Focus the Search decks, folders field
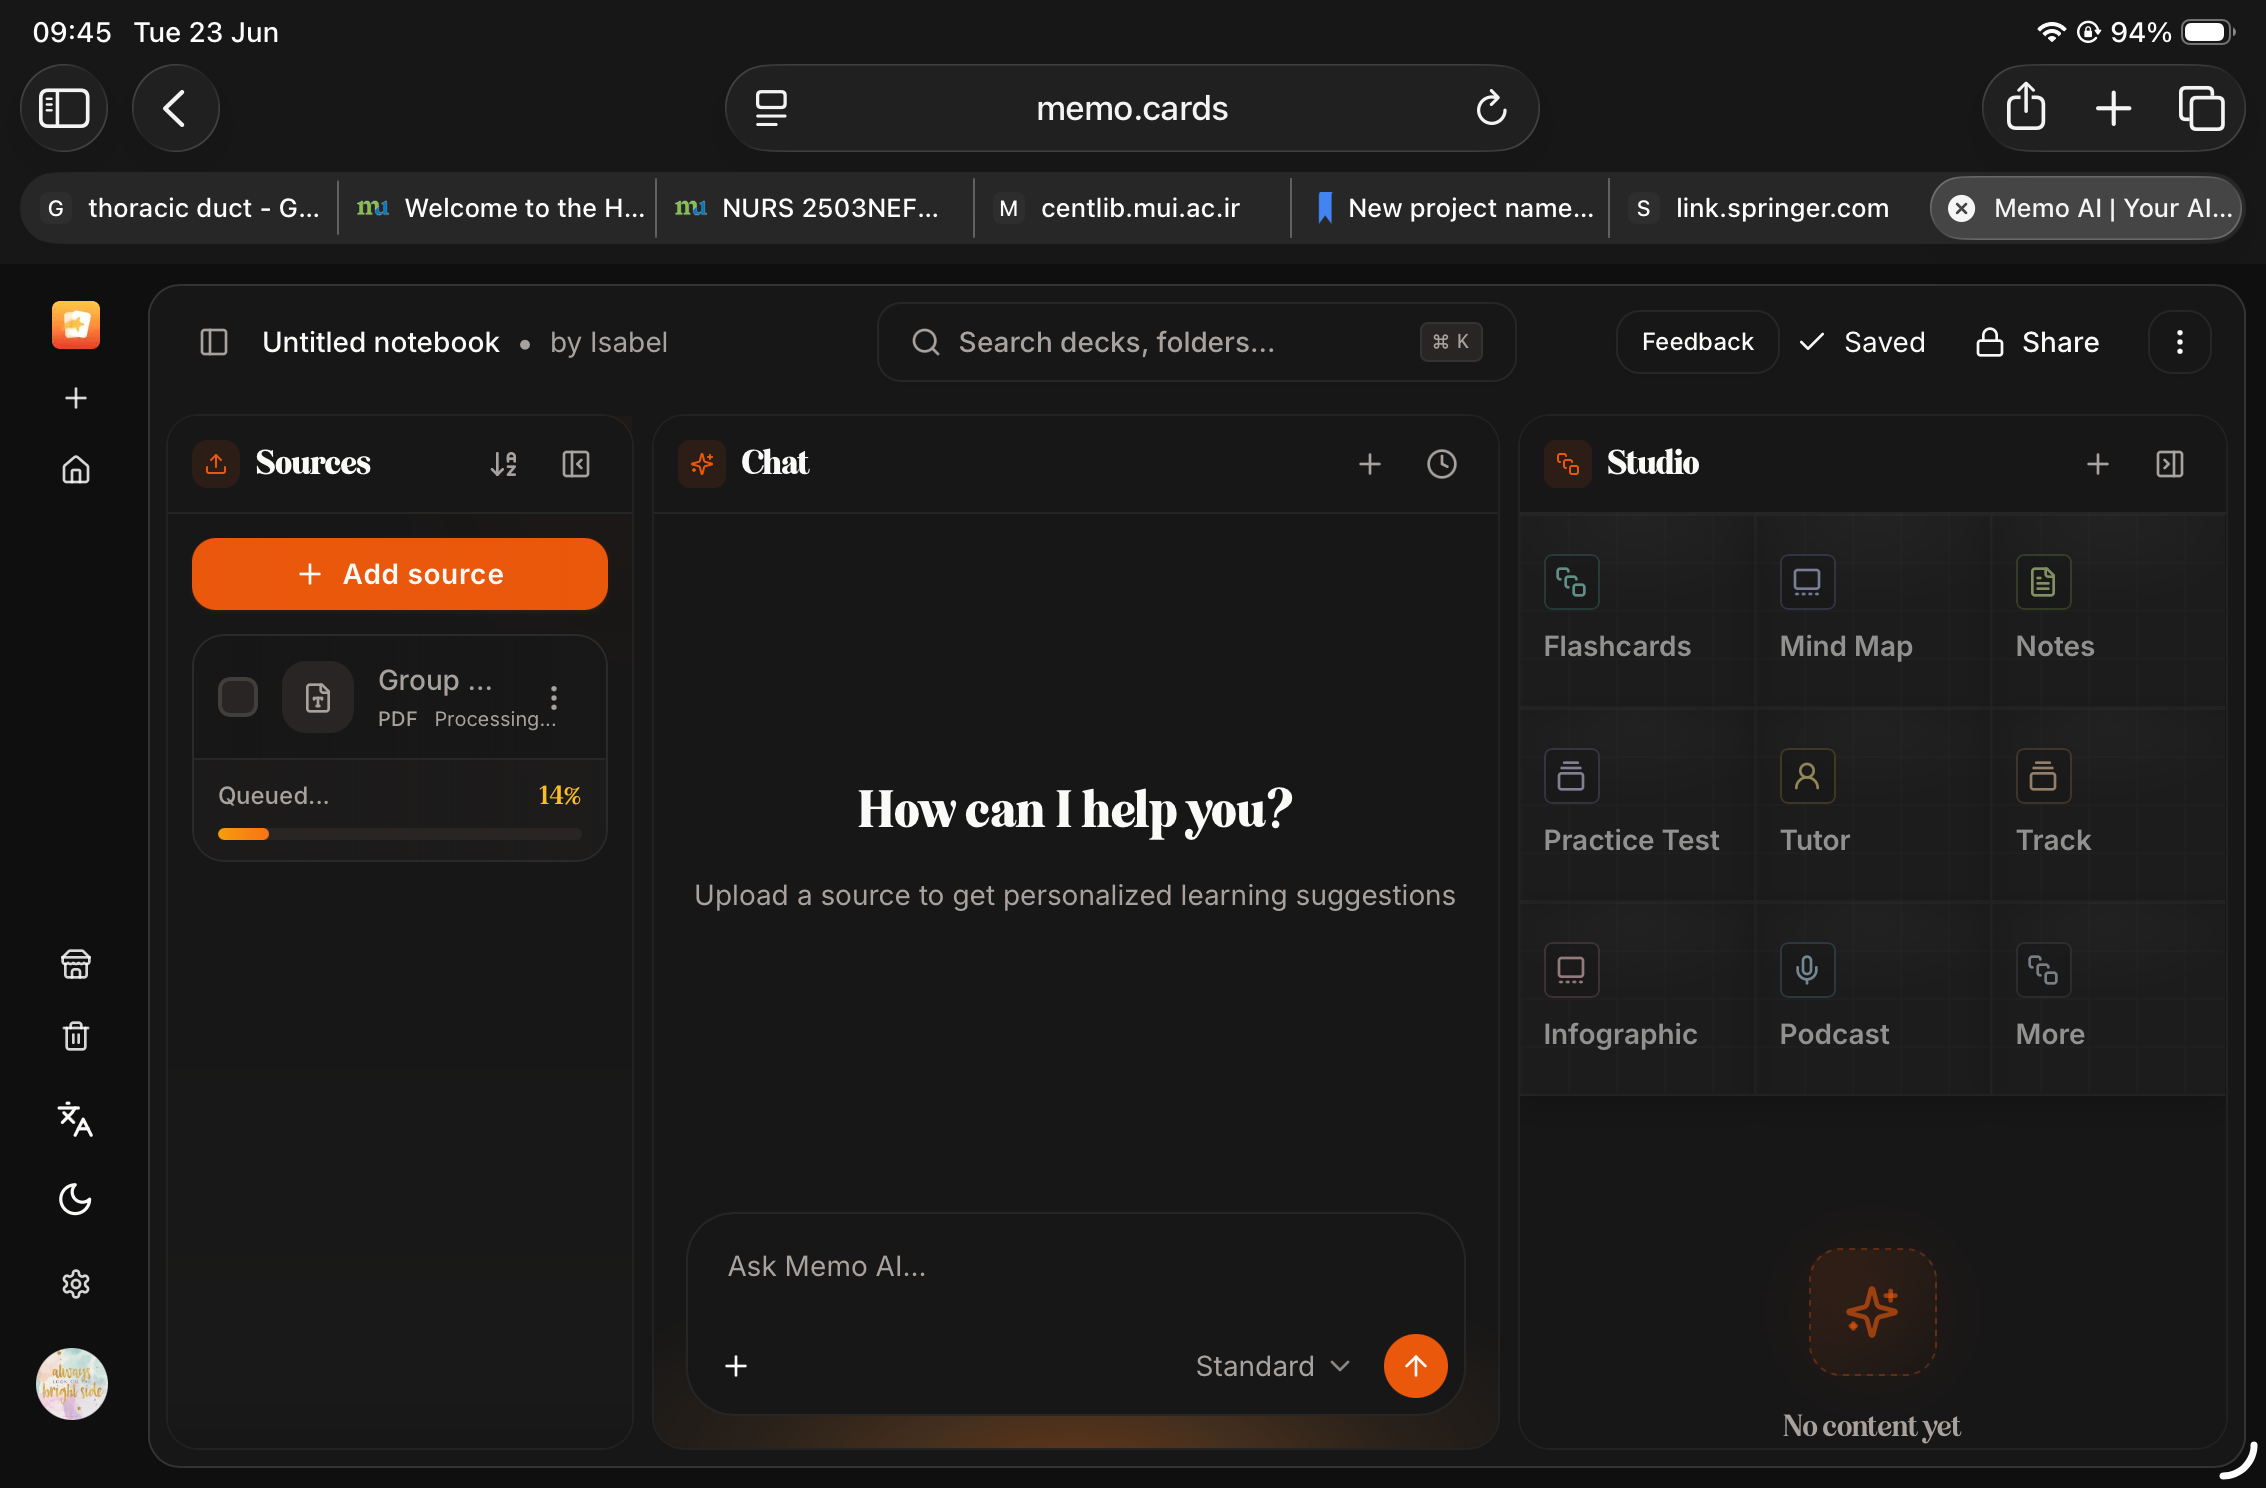 1196,342
